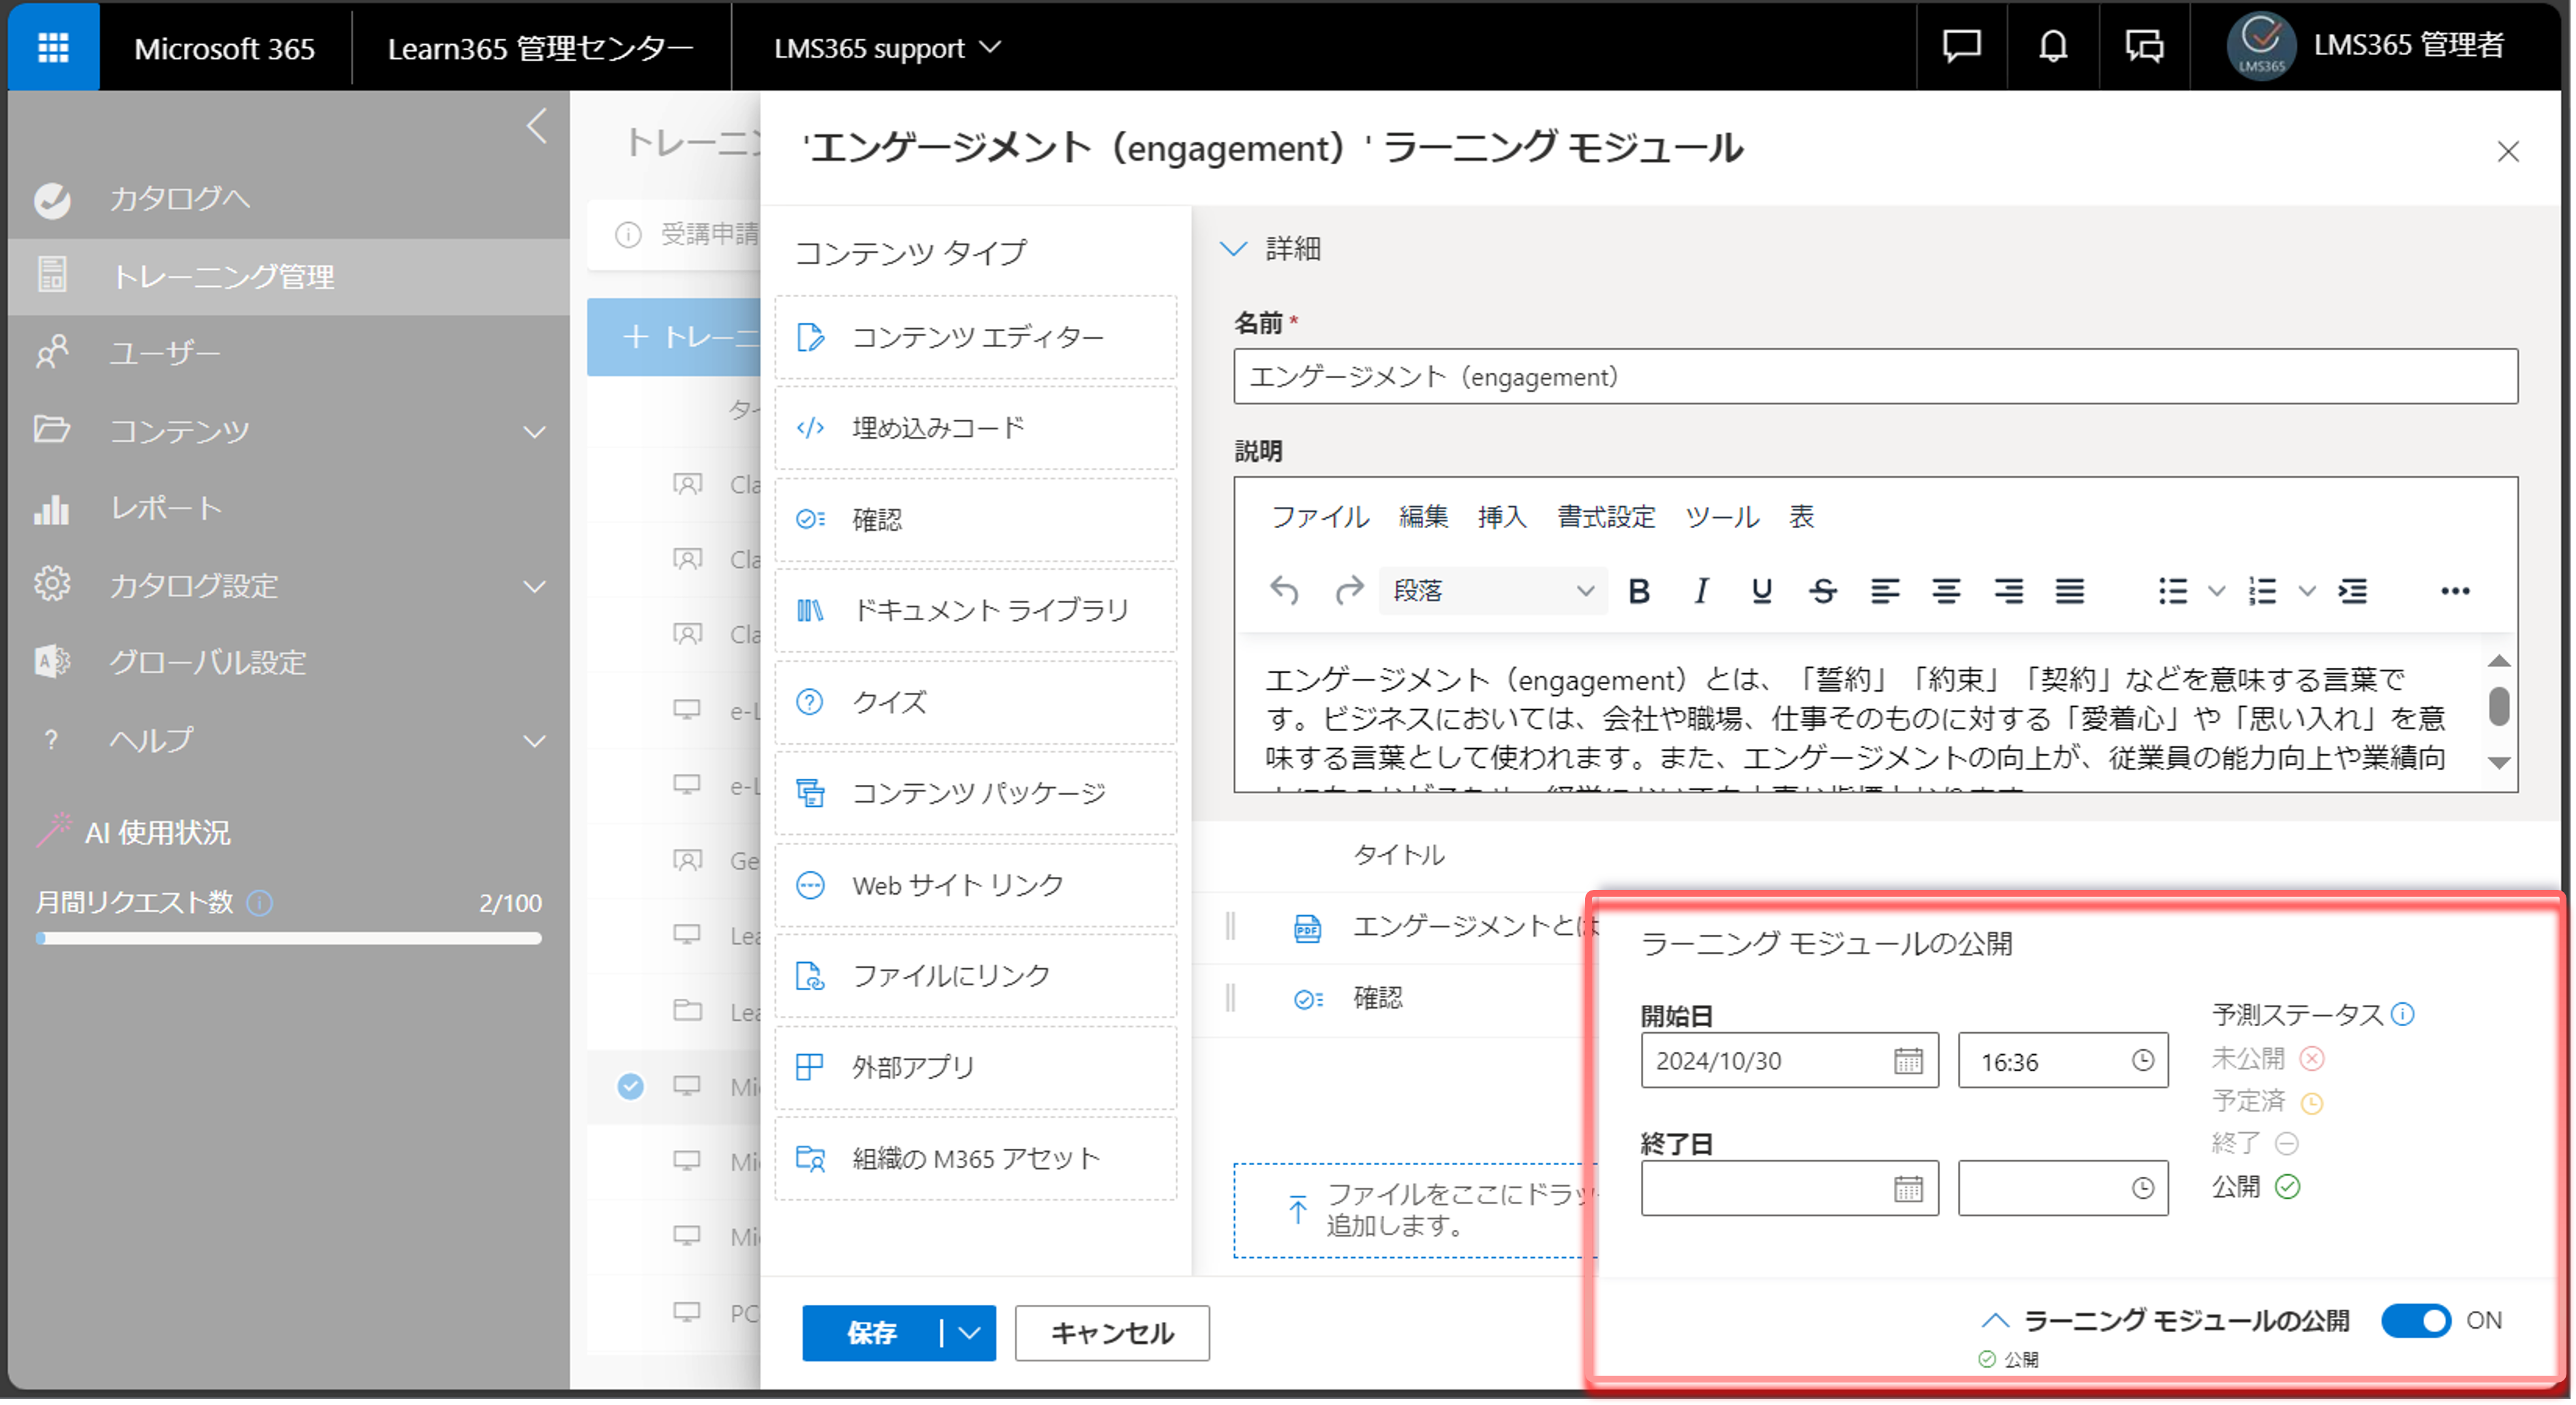Toggle italic formatting in description editor
Screen dimensions: 2576x1405
click(1700, 592)
